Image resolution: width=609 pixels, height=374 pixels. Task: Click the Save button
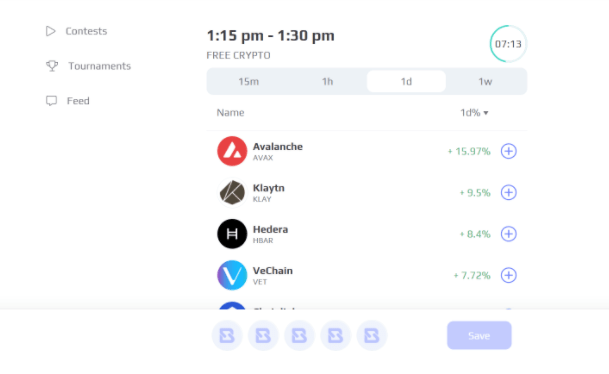tap(479, 335)
